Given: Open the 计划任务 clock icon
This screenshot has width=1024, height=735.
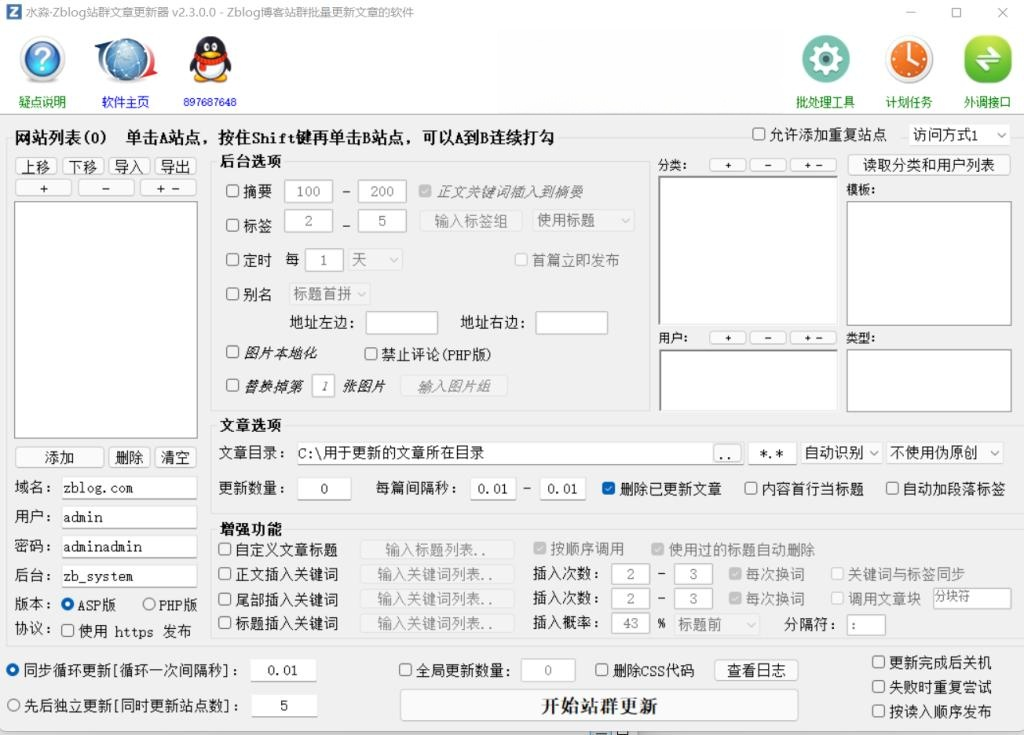Looking at the screenshot, I should [908, 61].
